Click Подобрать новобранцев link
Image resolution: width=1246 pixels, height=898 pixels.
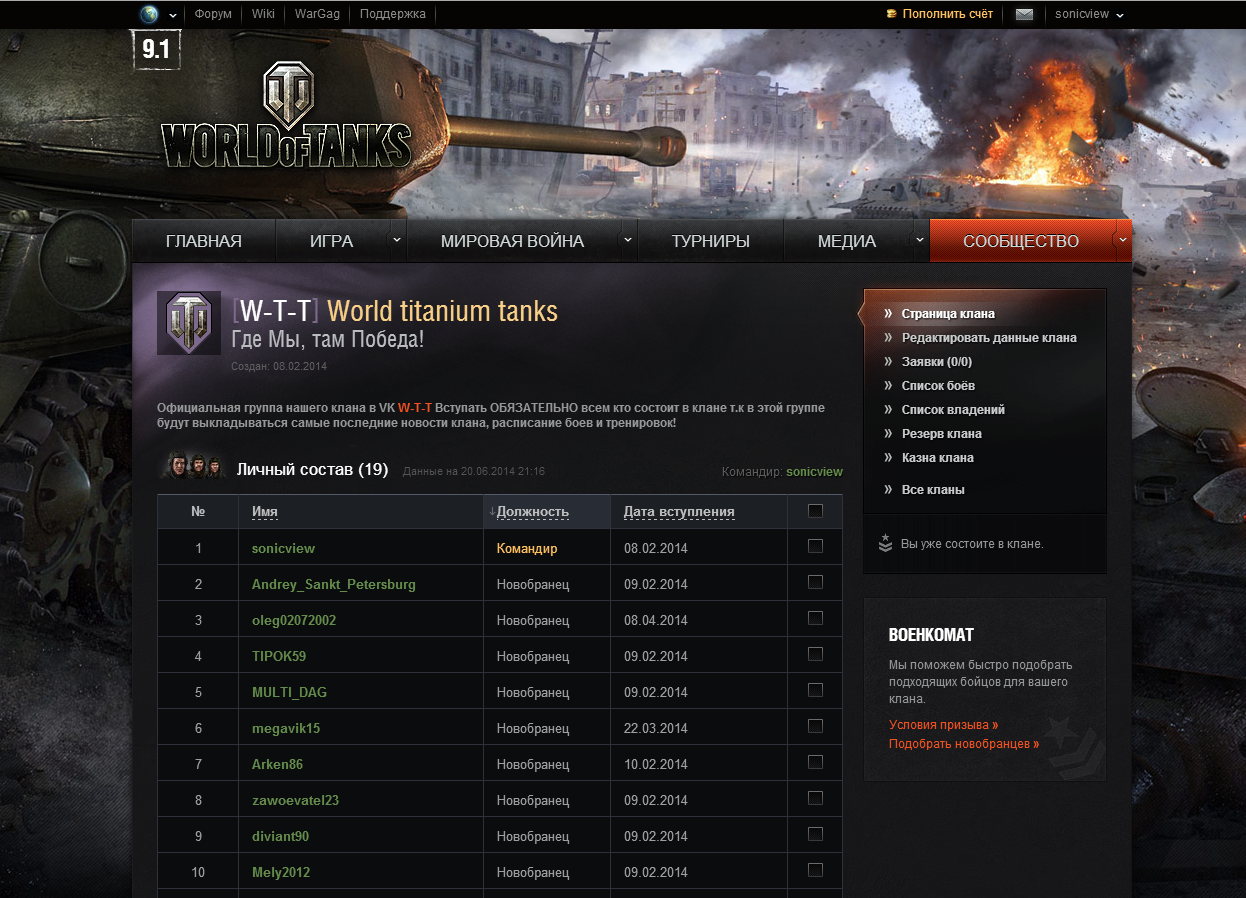(964, 744)
